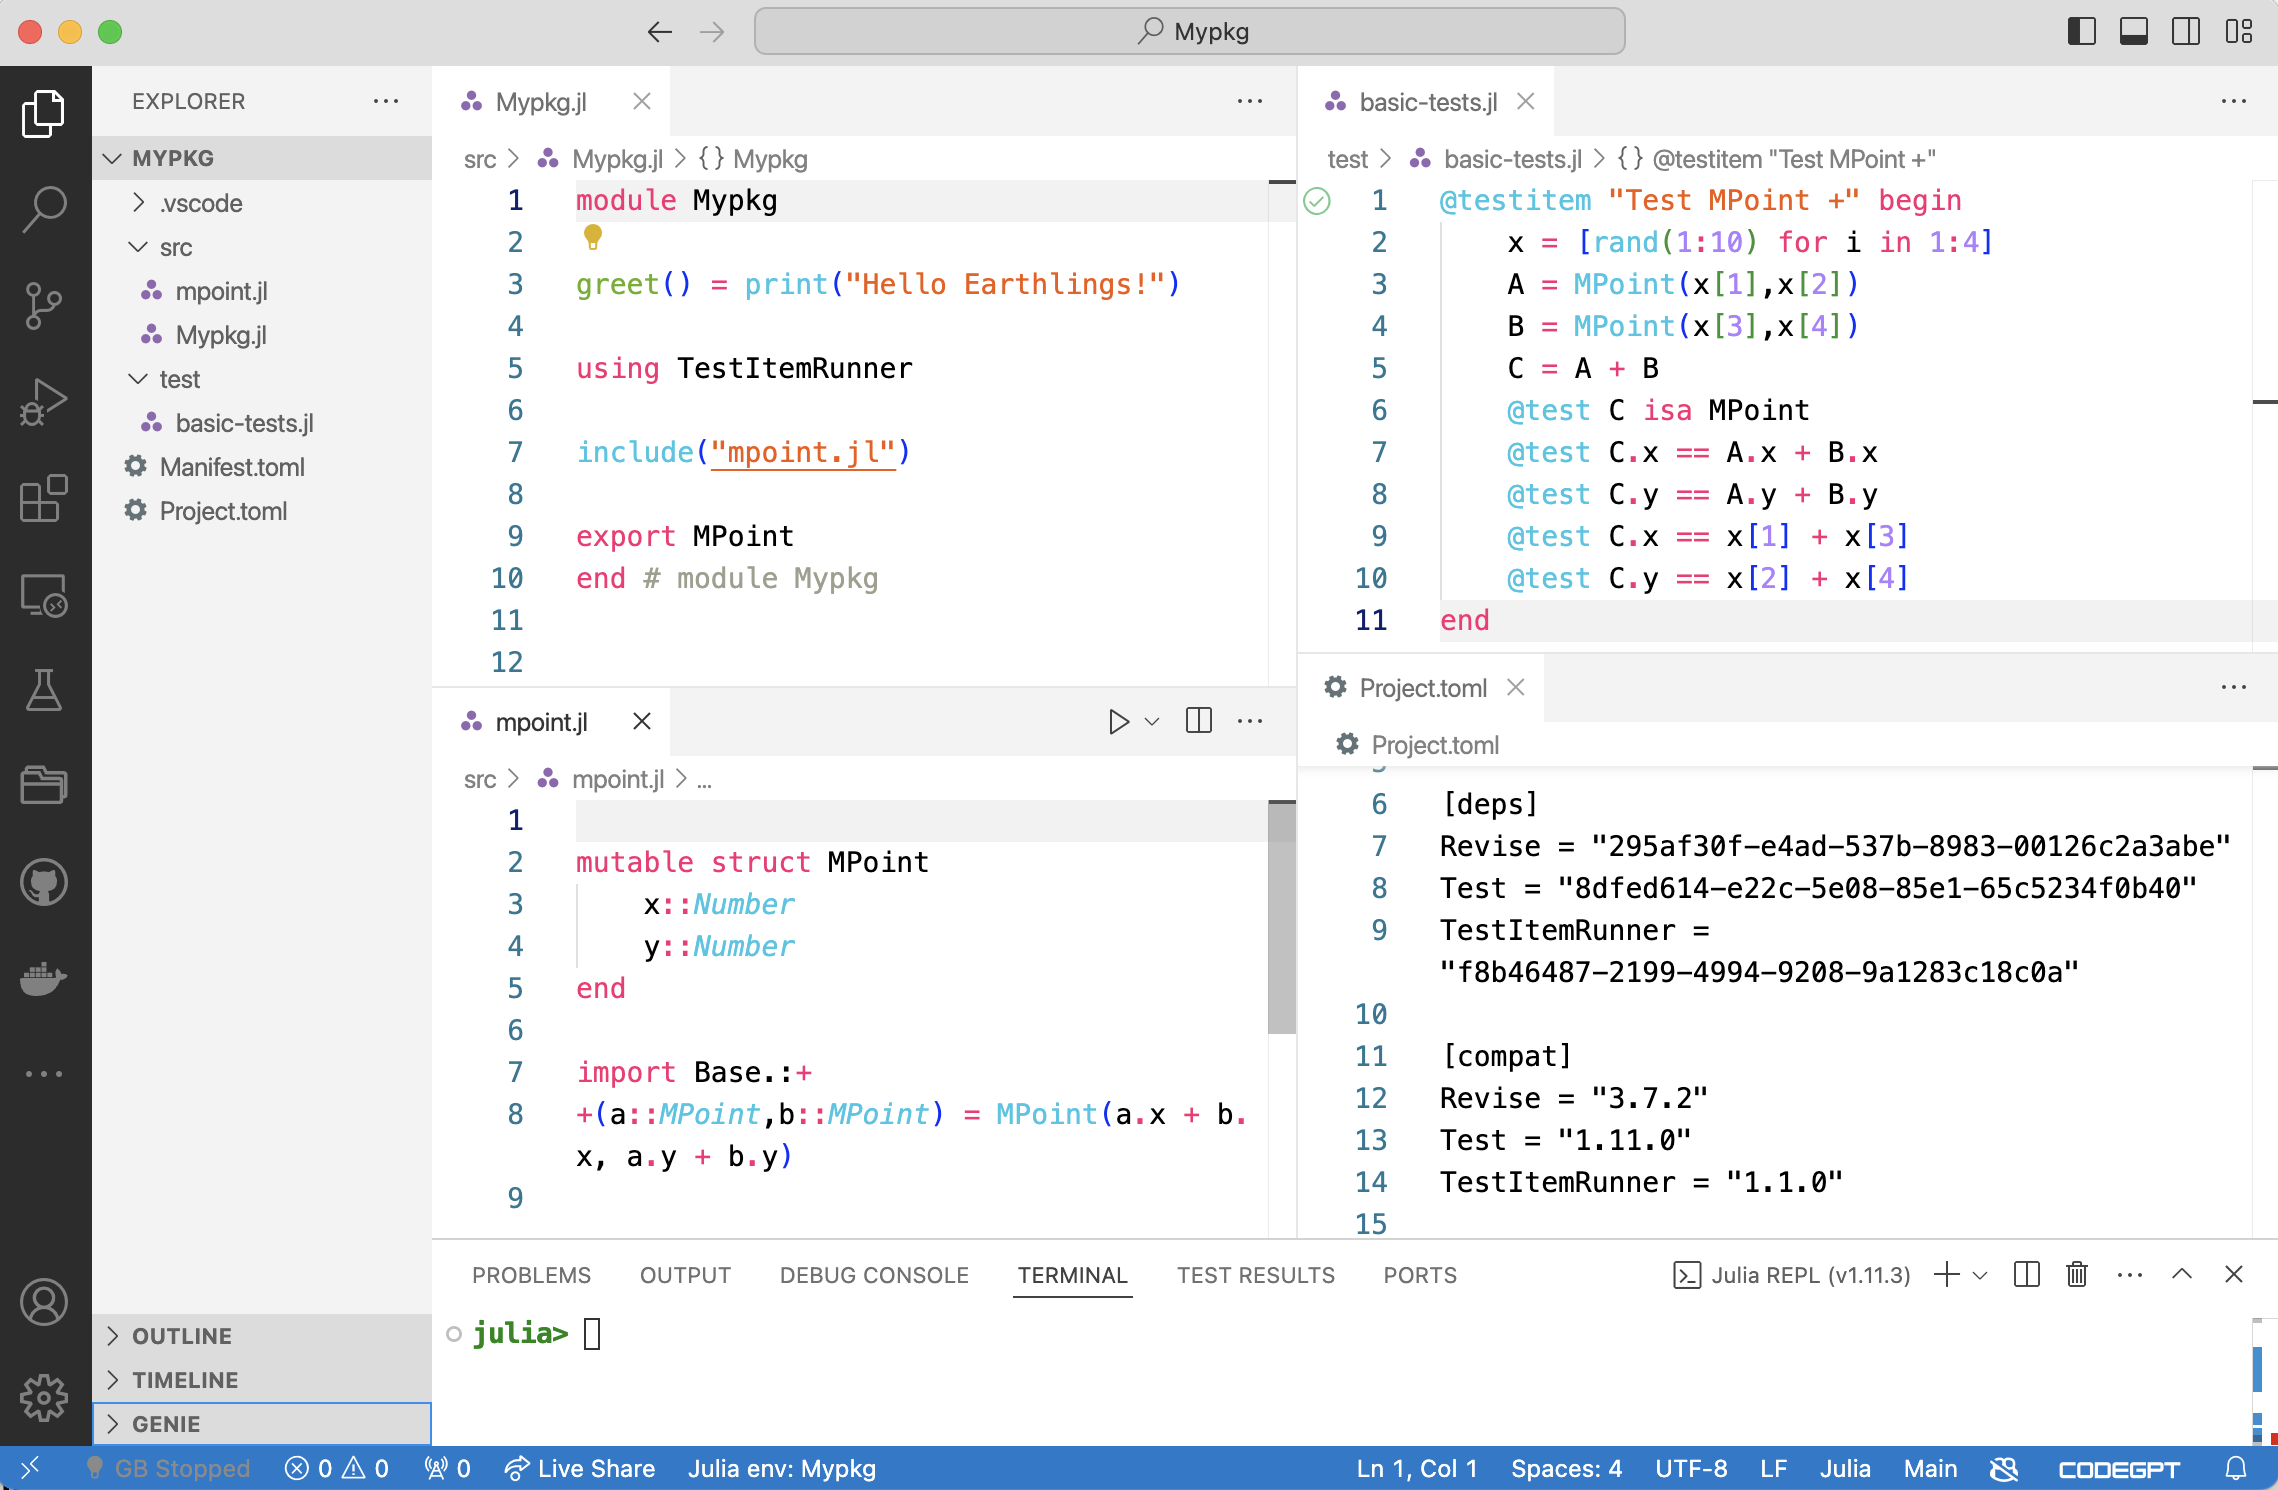2278x1490 pixels.
Task: Expand the .vscode folder
Action: click(262, 203)
